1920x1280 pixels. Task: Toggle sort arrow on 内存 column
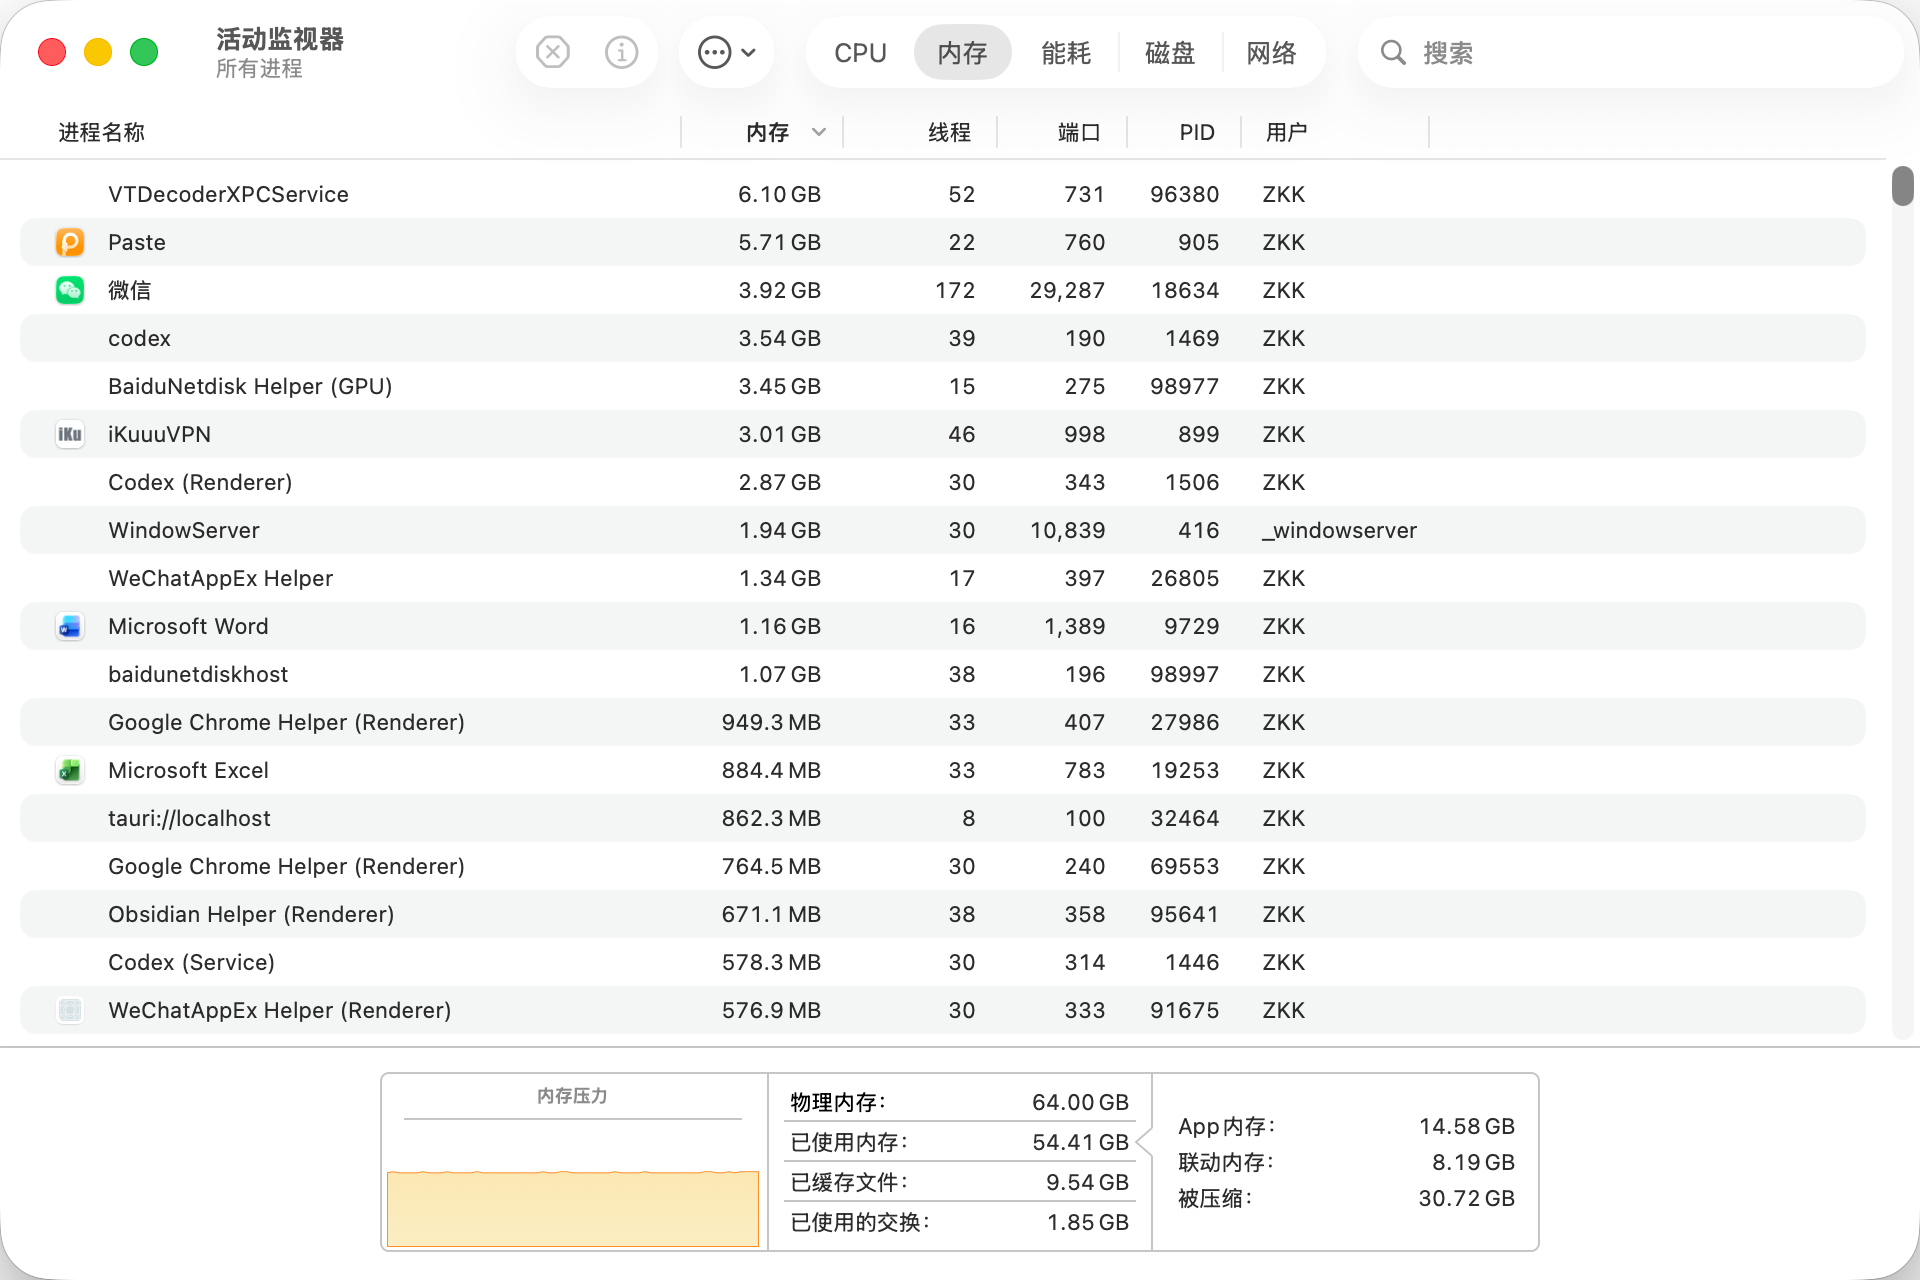[x=819, y=132]
